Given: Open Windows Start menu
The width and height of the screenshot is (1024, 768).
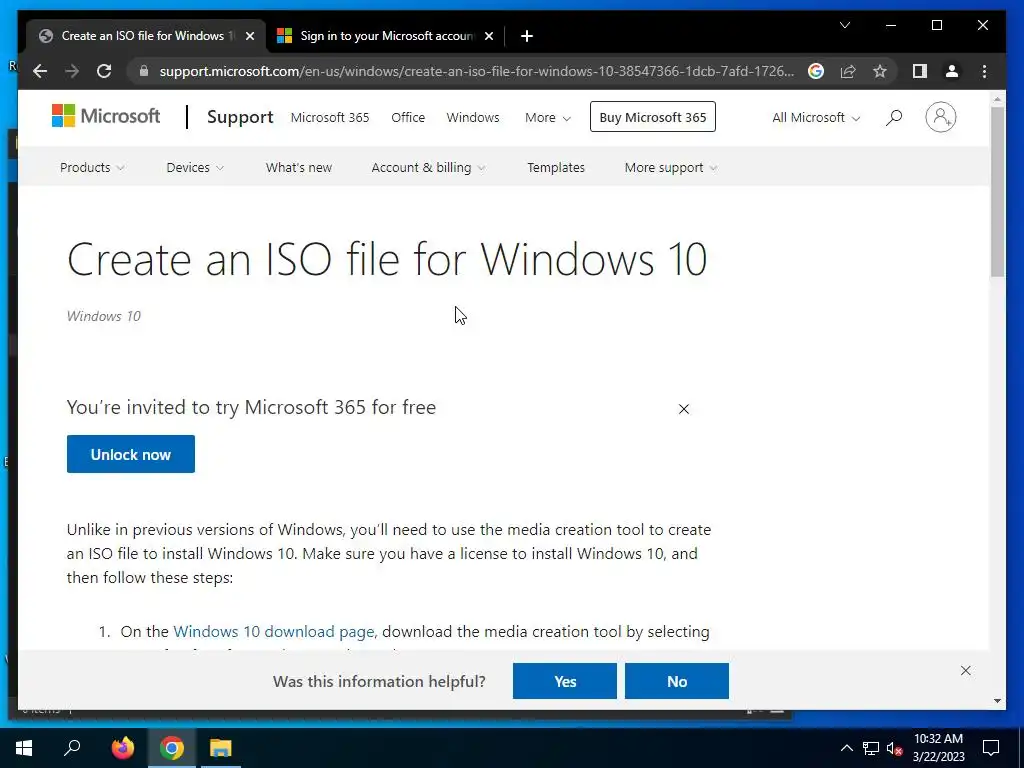Looking at the screenshot, I should (x=24, y=748).
